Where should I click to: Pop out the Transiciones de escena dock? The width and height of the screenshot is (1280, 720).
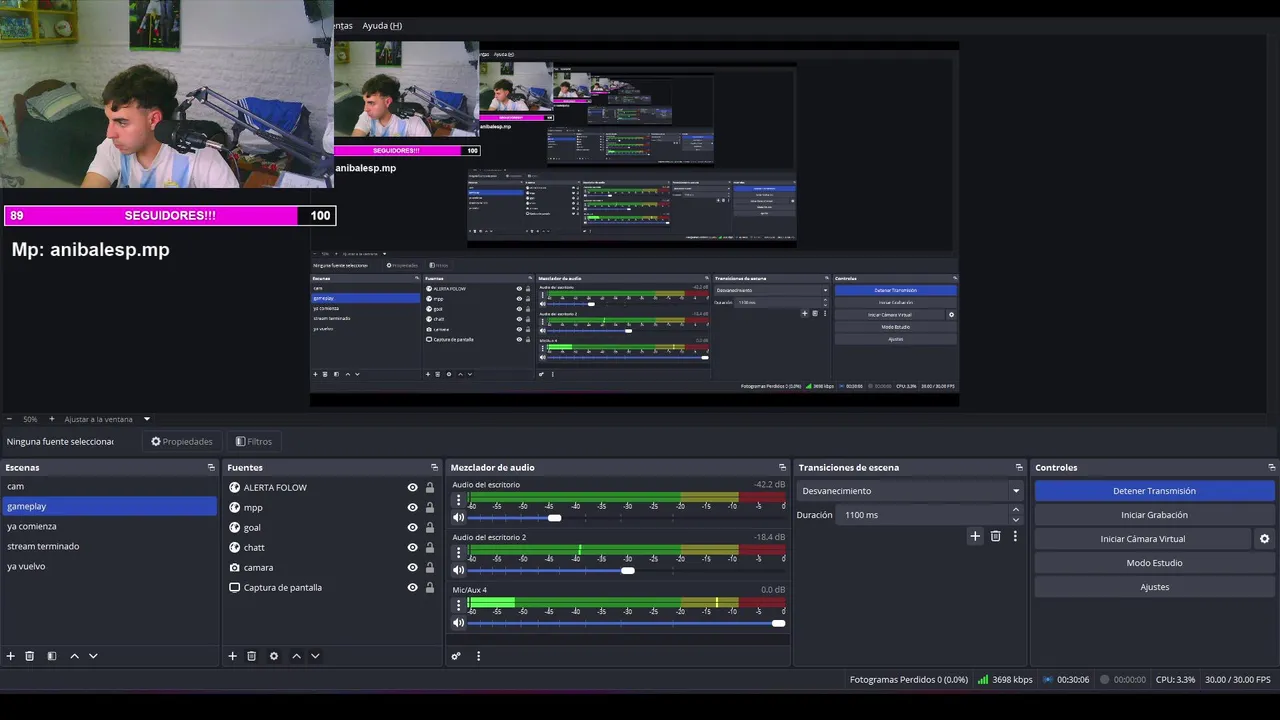(1019, 467)
